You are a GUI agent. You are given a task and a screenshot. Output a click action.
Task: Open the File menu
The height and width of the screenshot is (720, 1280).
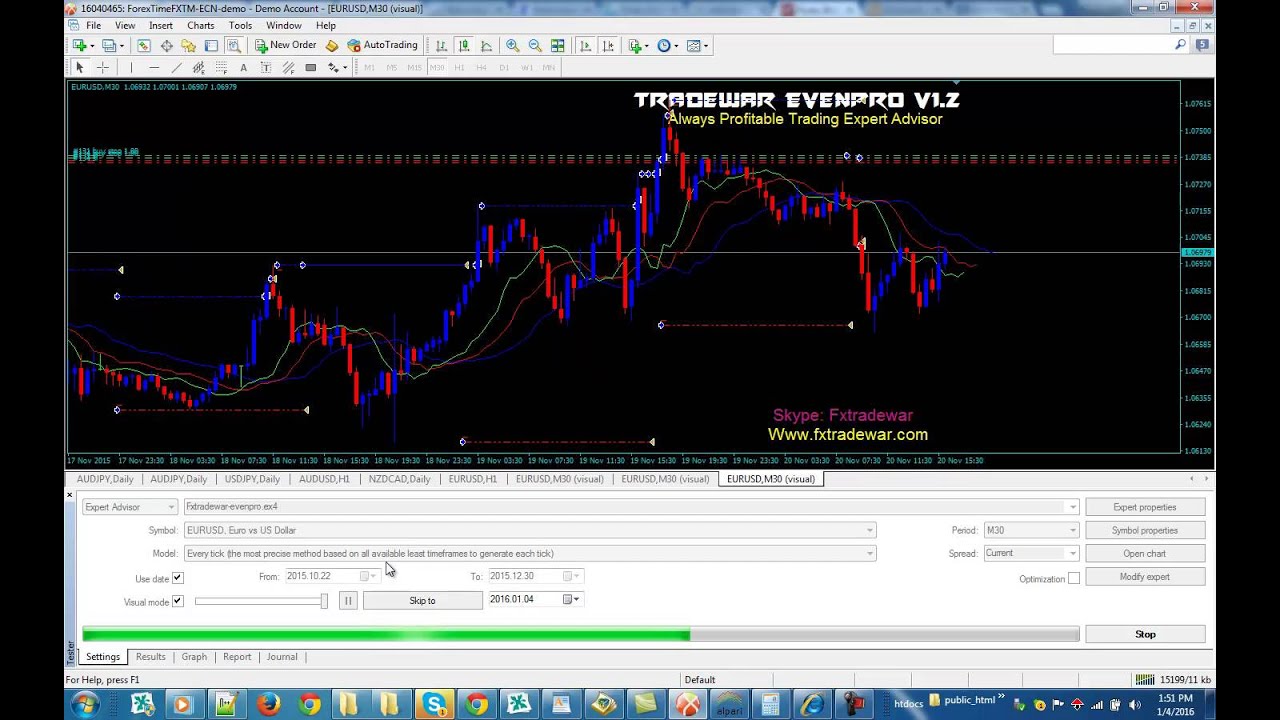pos(93,25)
